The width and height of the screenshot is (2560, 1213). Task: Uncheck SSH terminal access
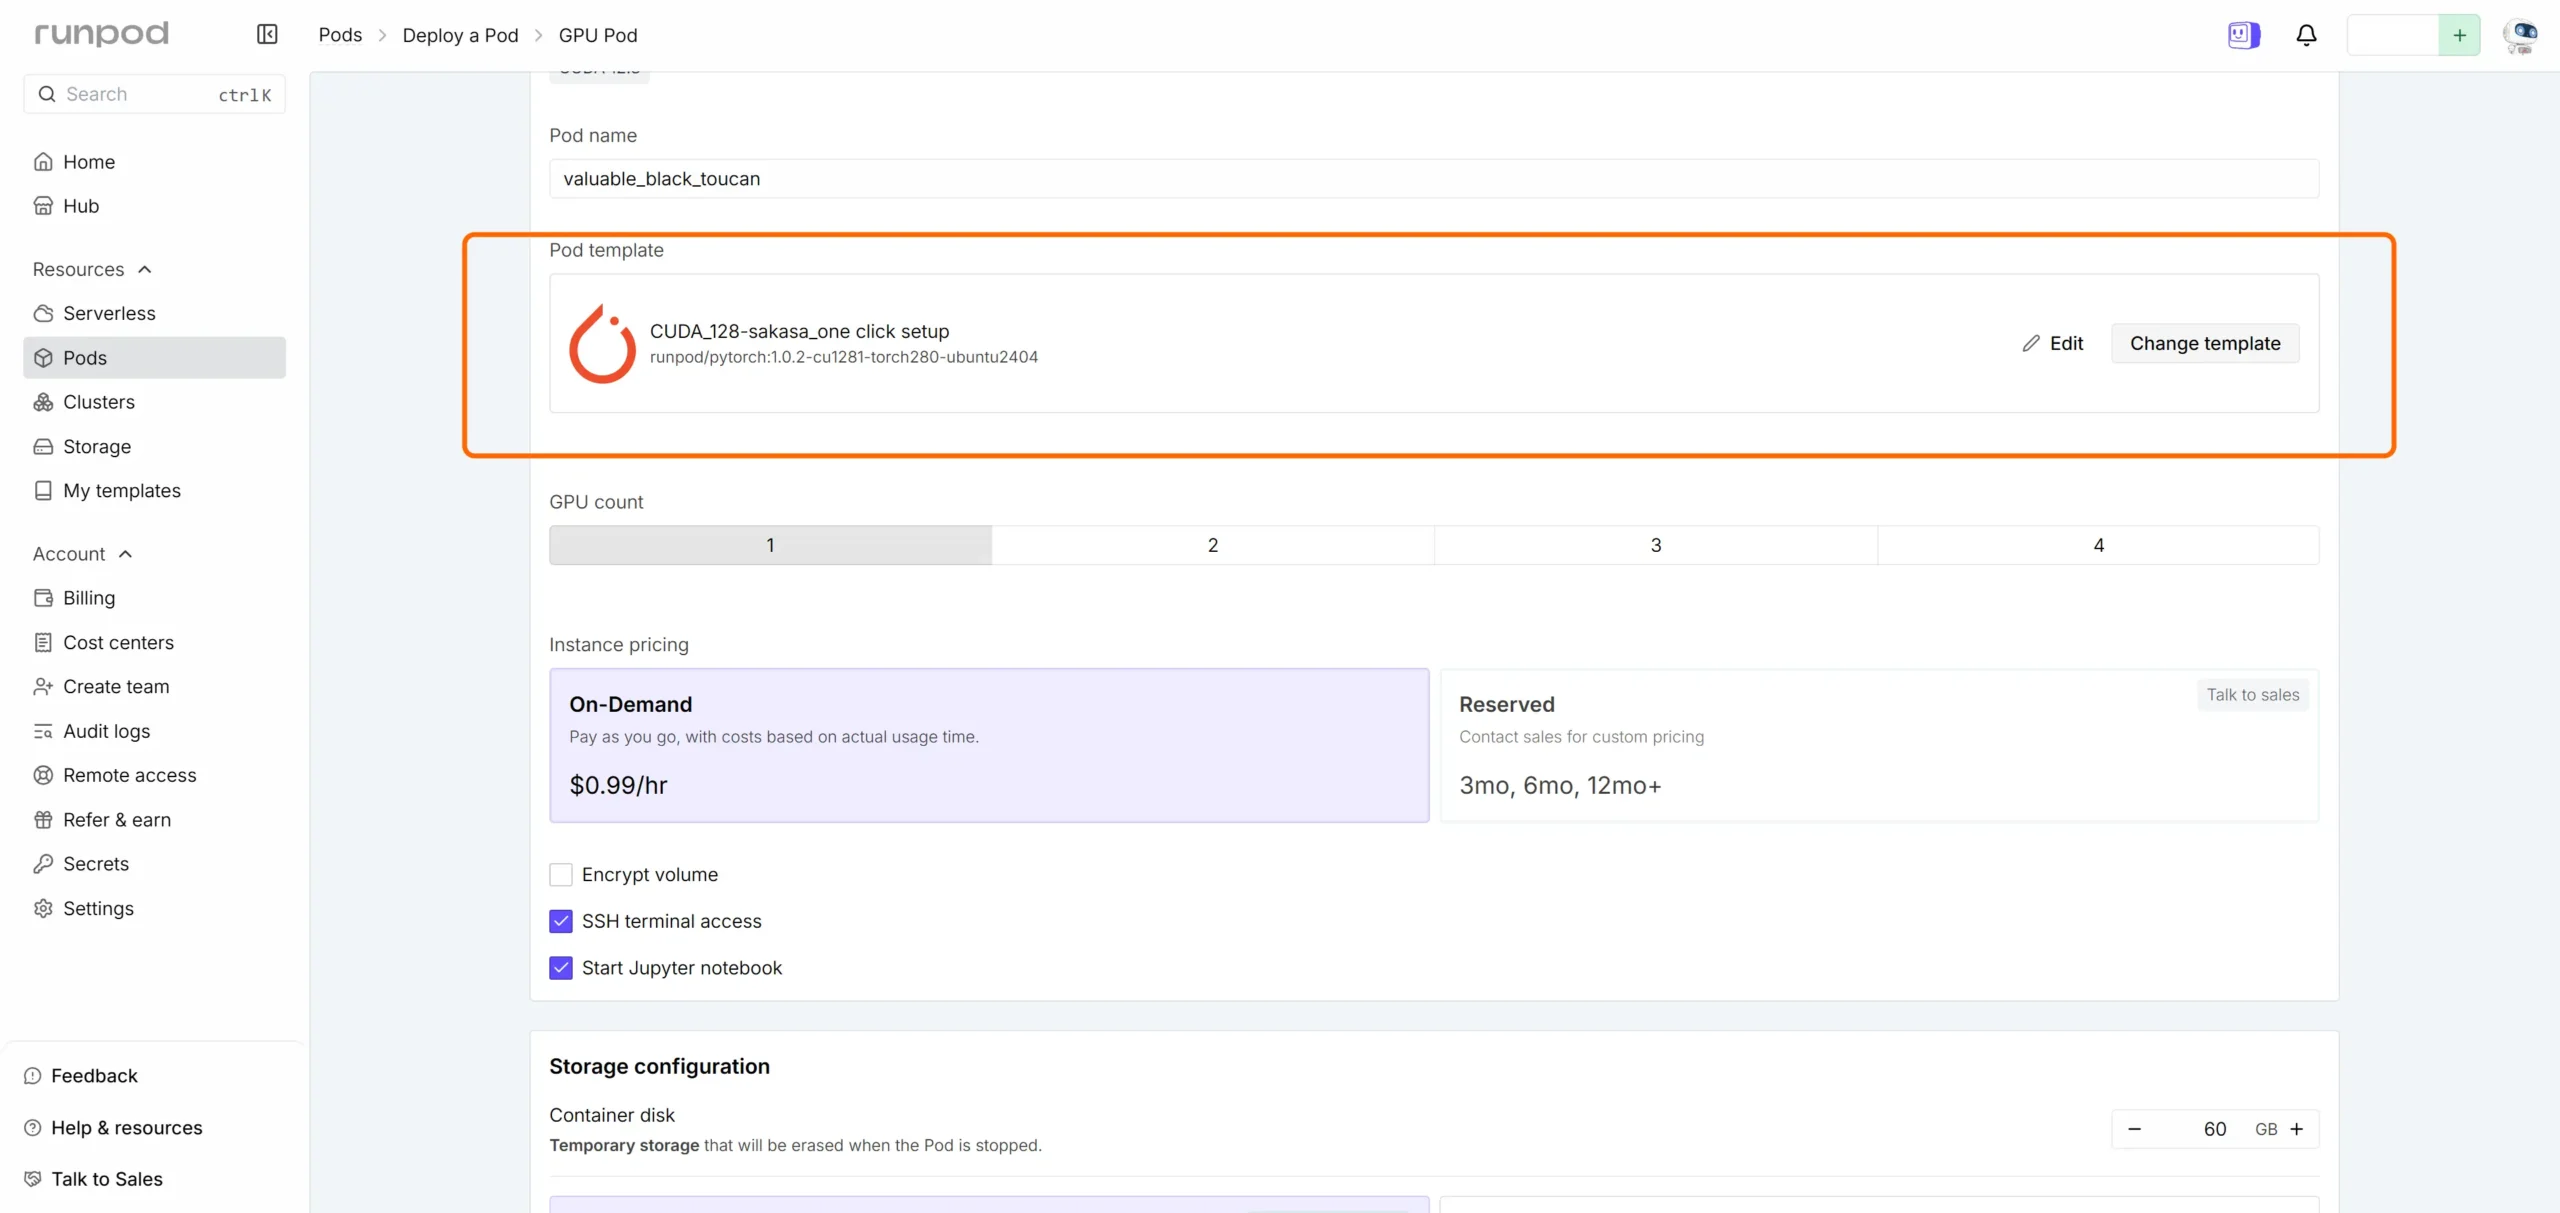pyautogui.click(x=561, y=921)
